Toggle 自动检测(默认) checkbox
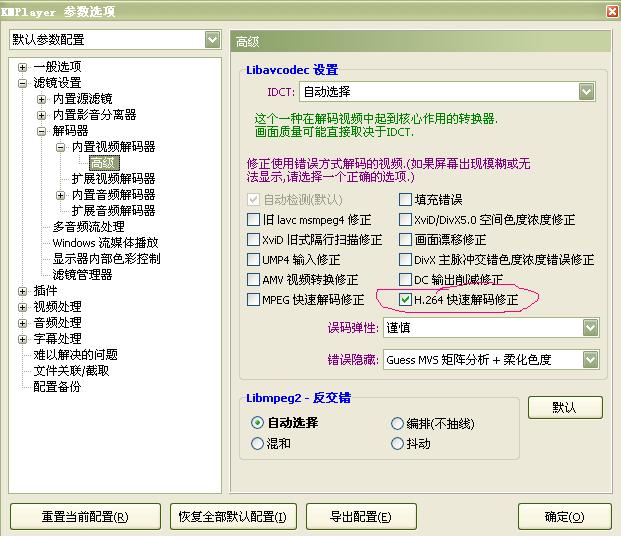The image size is (621, 536). (253, 200)
